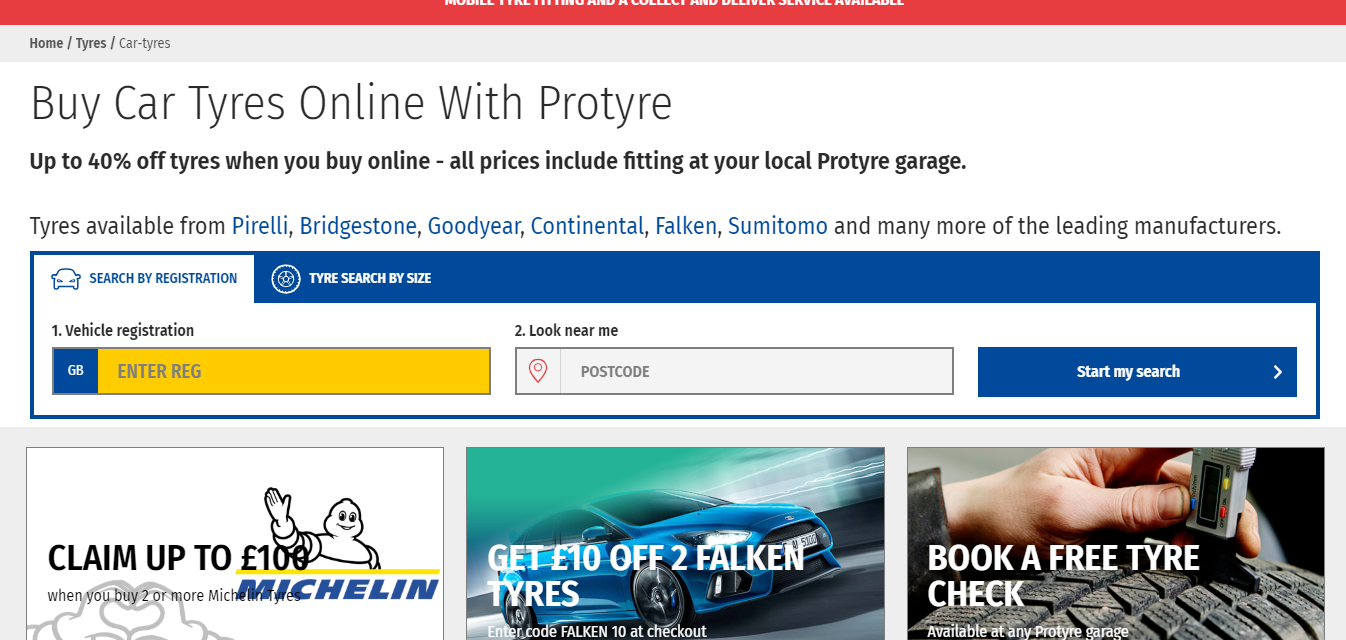The height and width of the screenshot is (640, 1346).
Task: Click the '2. Look near me' label
Action: (x=567, y=331)
